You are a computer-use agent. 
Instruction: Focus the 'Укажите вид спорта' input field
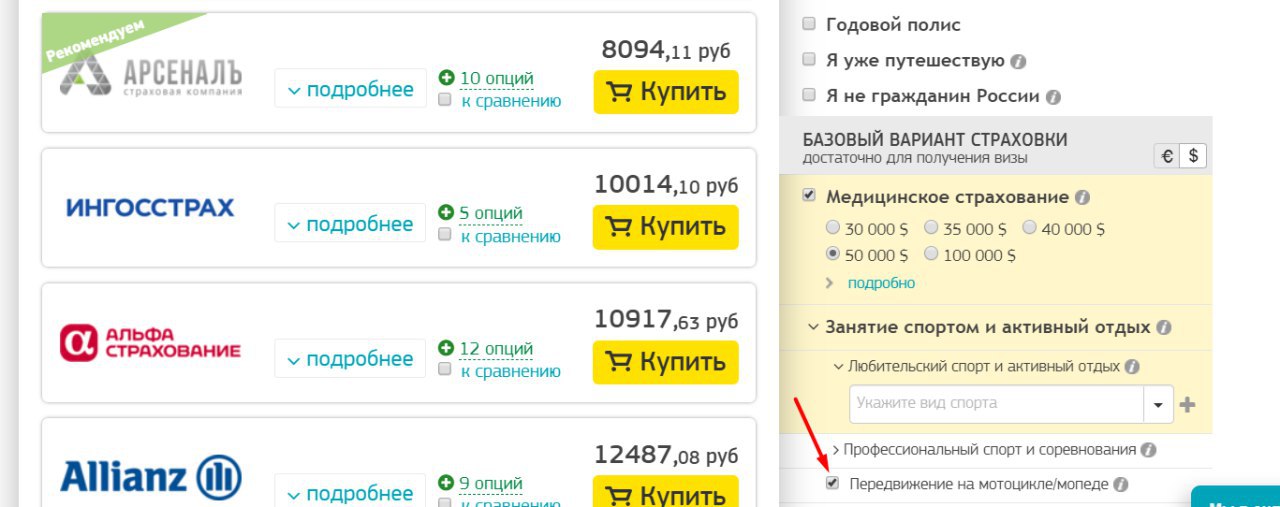point(997,405)
